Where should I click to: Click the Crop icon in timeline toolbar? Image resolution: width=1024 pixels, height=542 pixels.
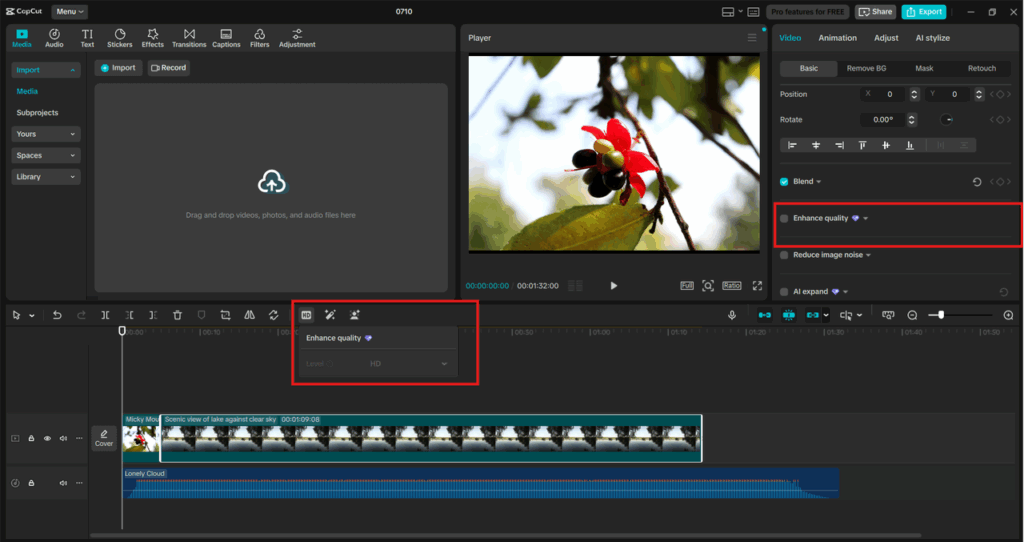[225, 315]
